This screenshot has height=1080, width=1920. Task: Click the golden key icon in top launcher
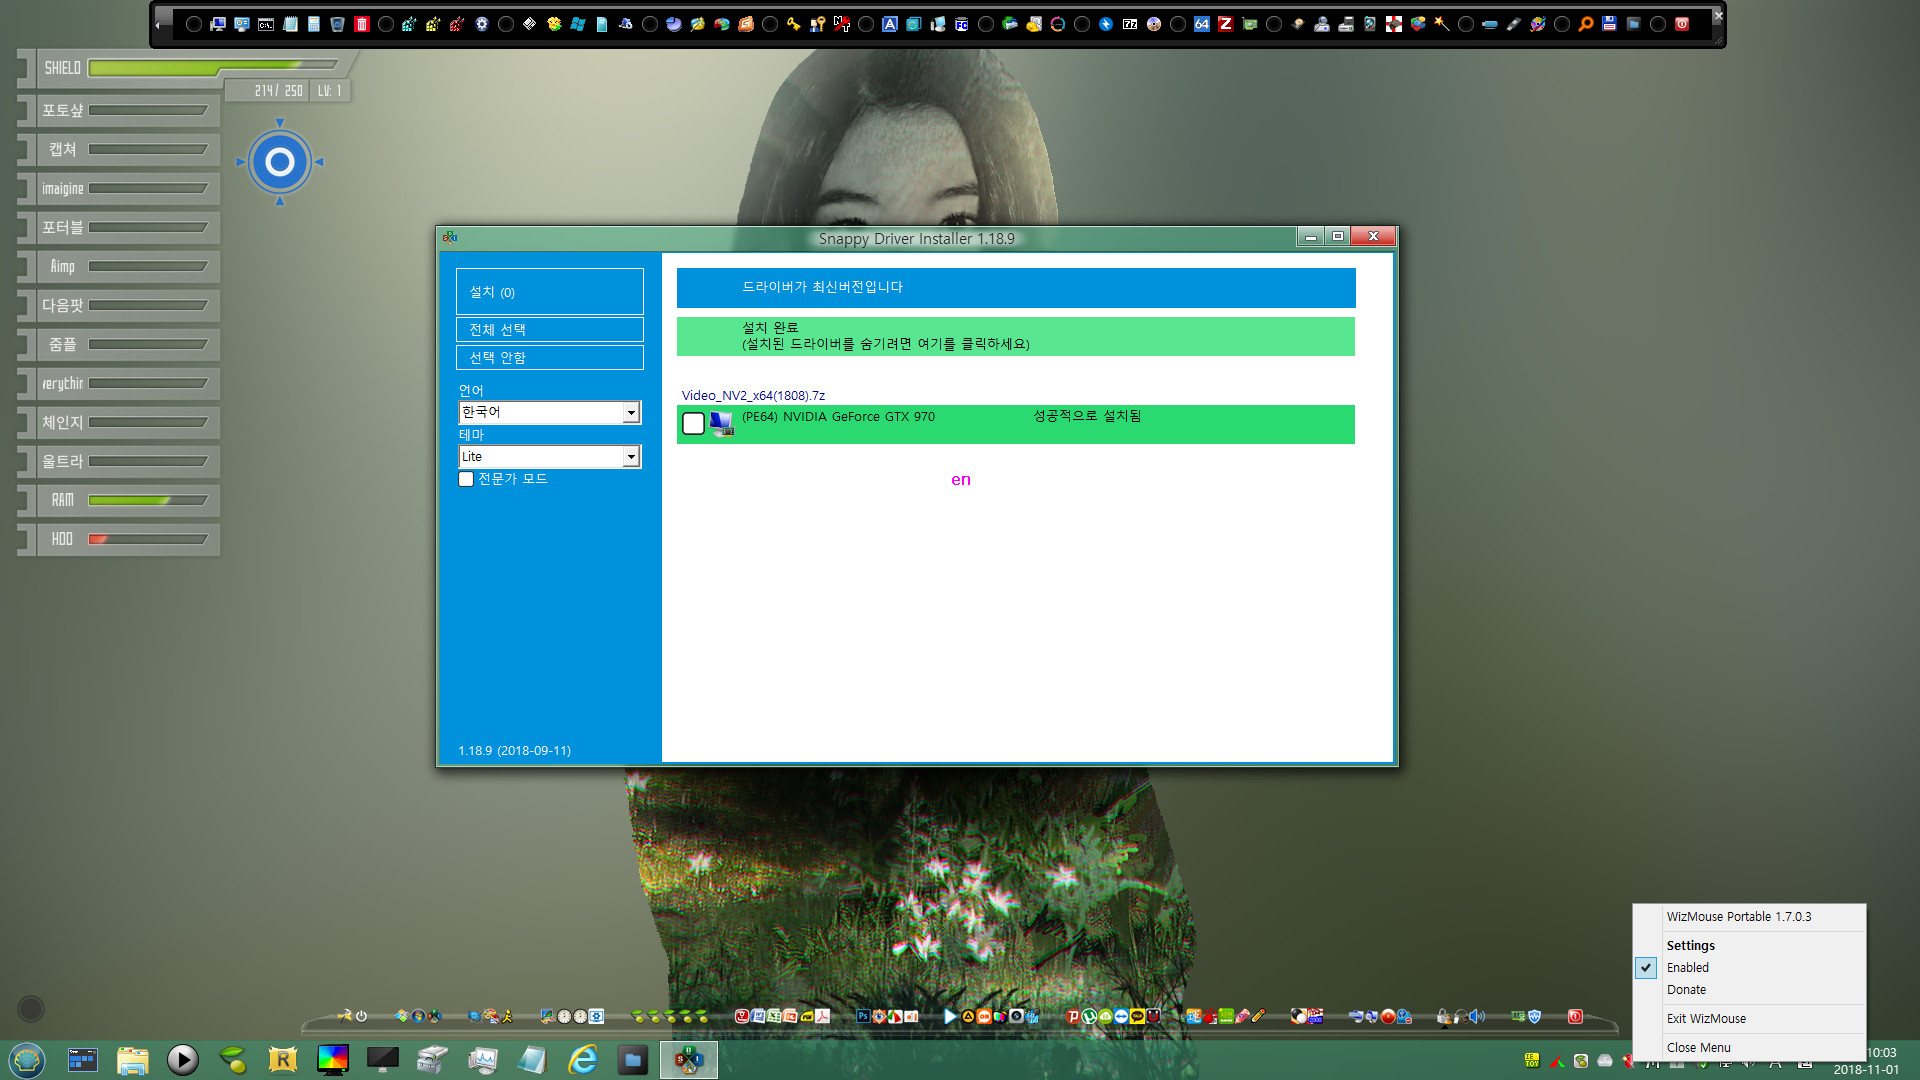793,24
